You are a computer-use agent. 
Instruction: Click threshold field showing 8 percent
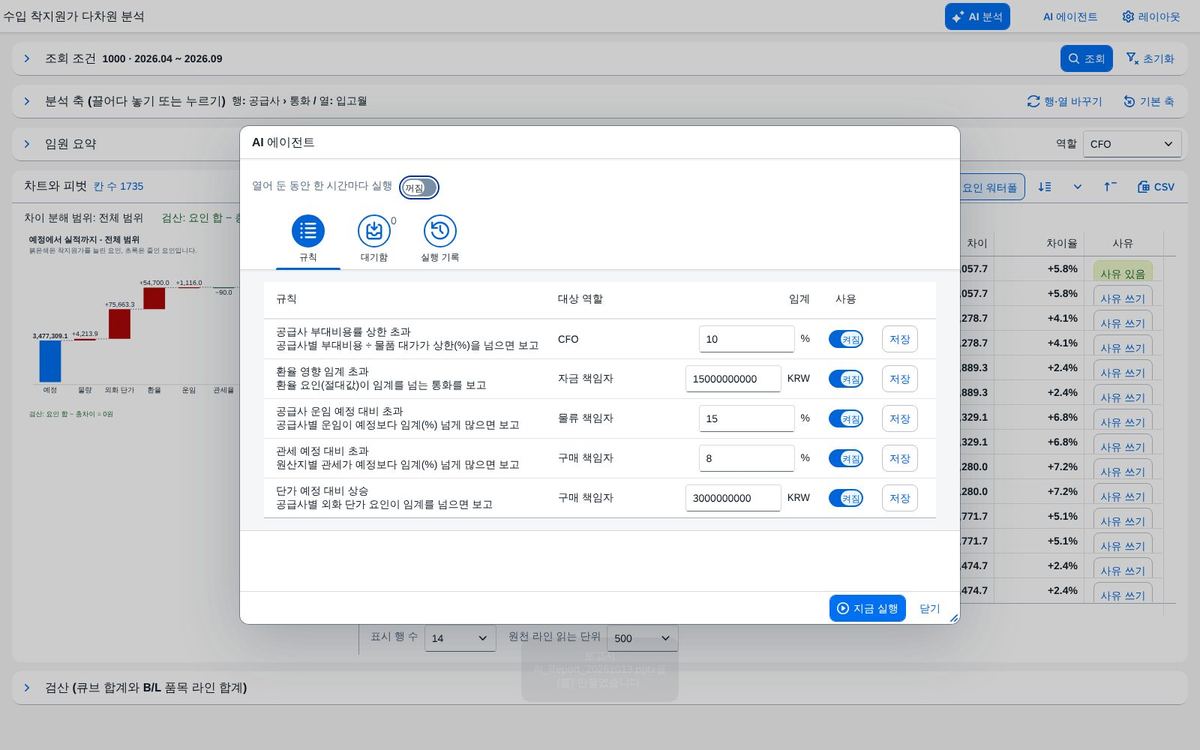746,458
